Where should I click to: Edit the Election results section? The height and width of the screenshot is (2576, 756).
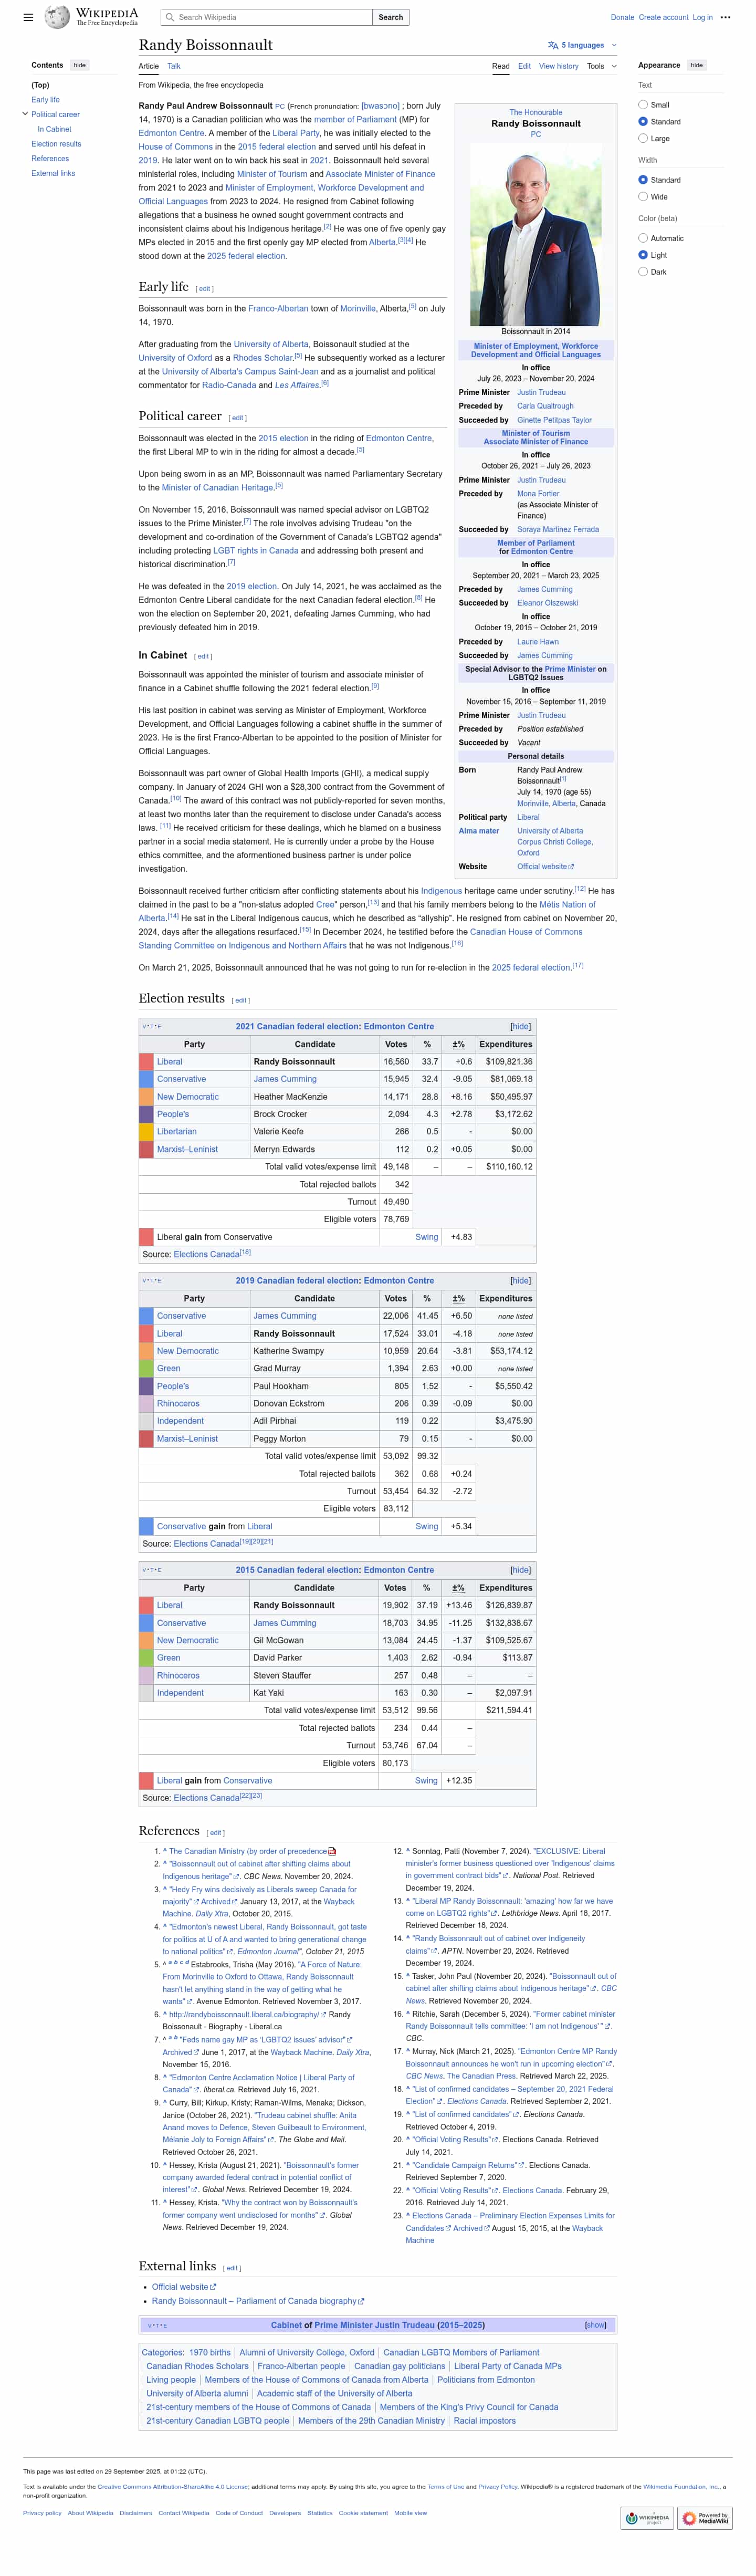point(240,1000)
